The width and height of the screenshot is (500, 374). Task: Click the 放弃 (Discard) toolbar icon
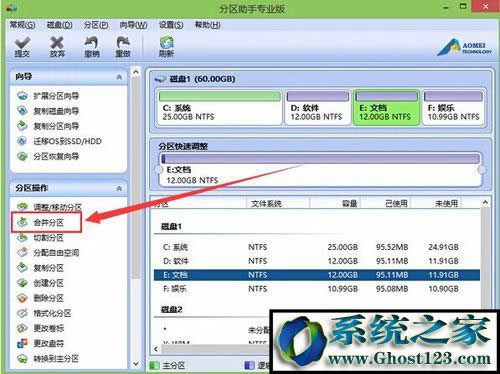point(57,47)
